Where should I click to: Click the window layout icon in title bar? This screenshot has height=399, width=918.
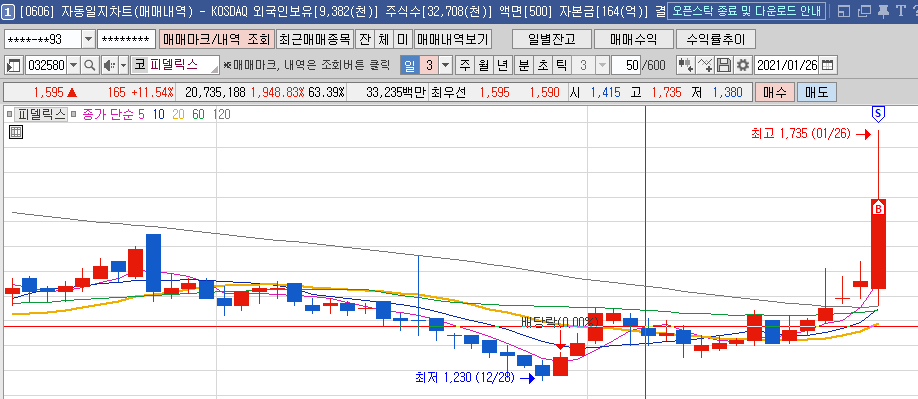pyautogui.click(x=844, y=11)
